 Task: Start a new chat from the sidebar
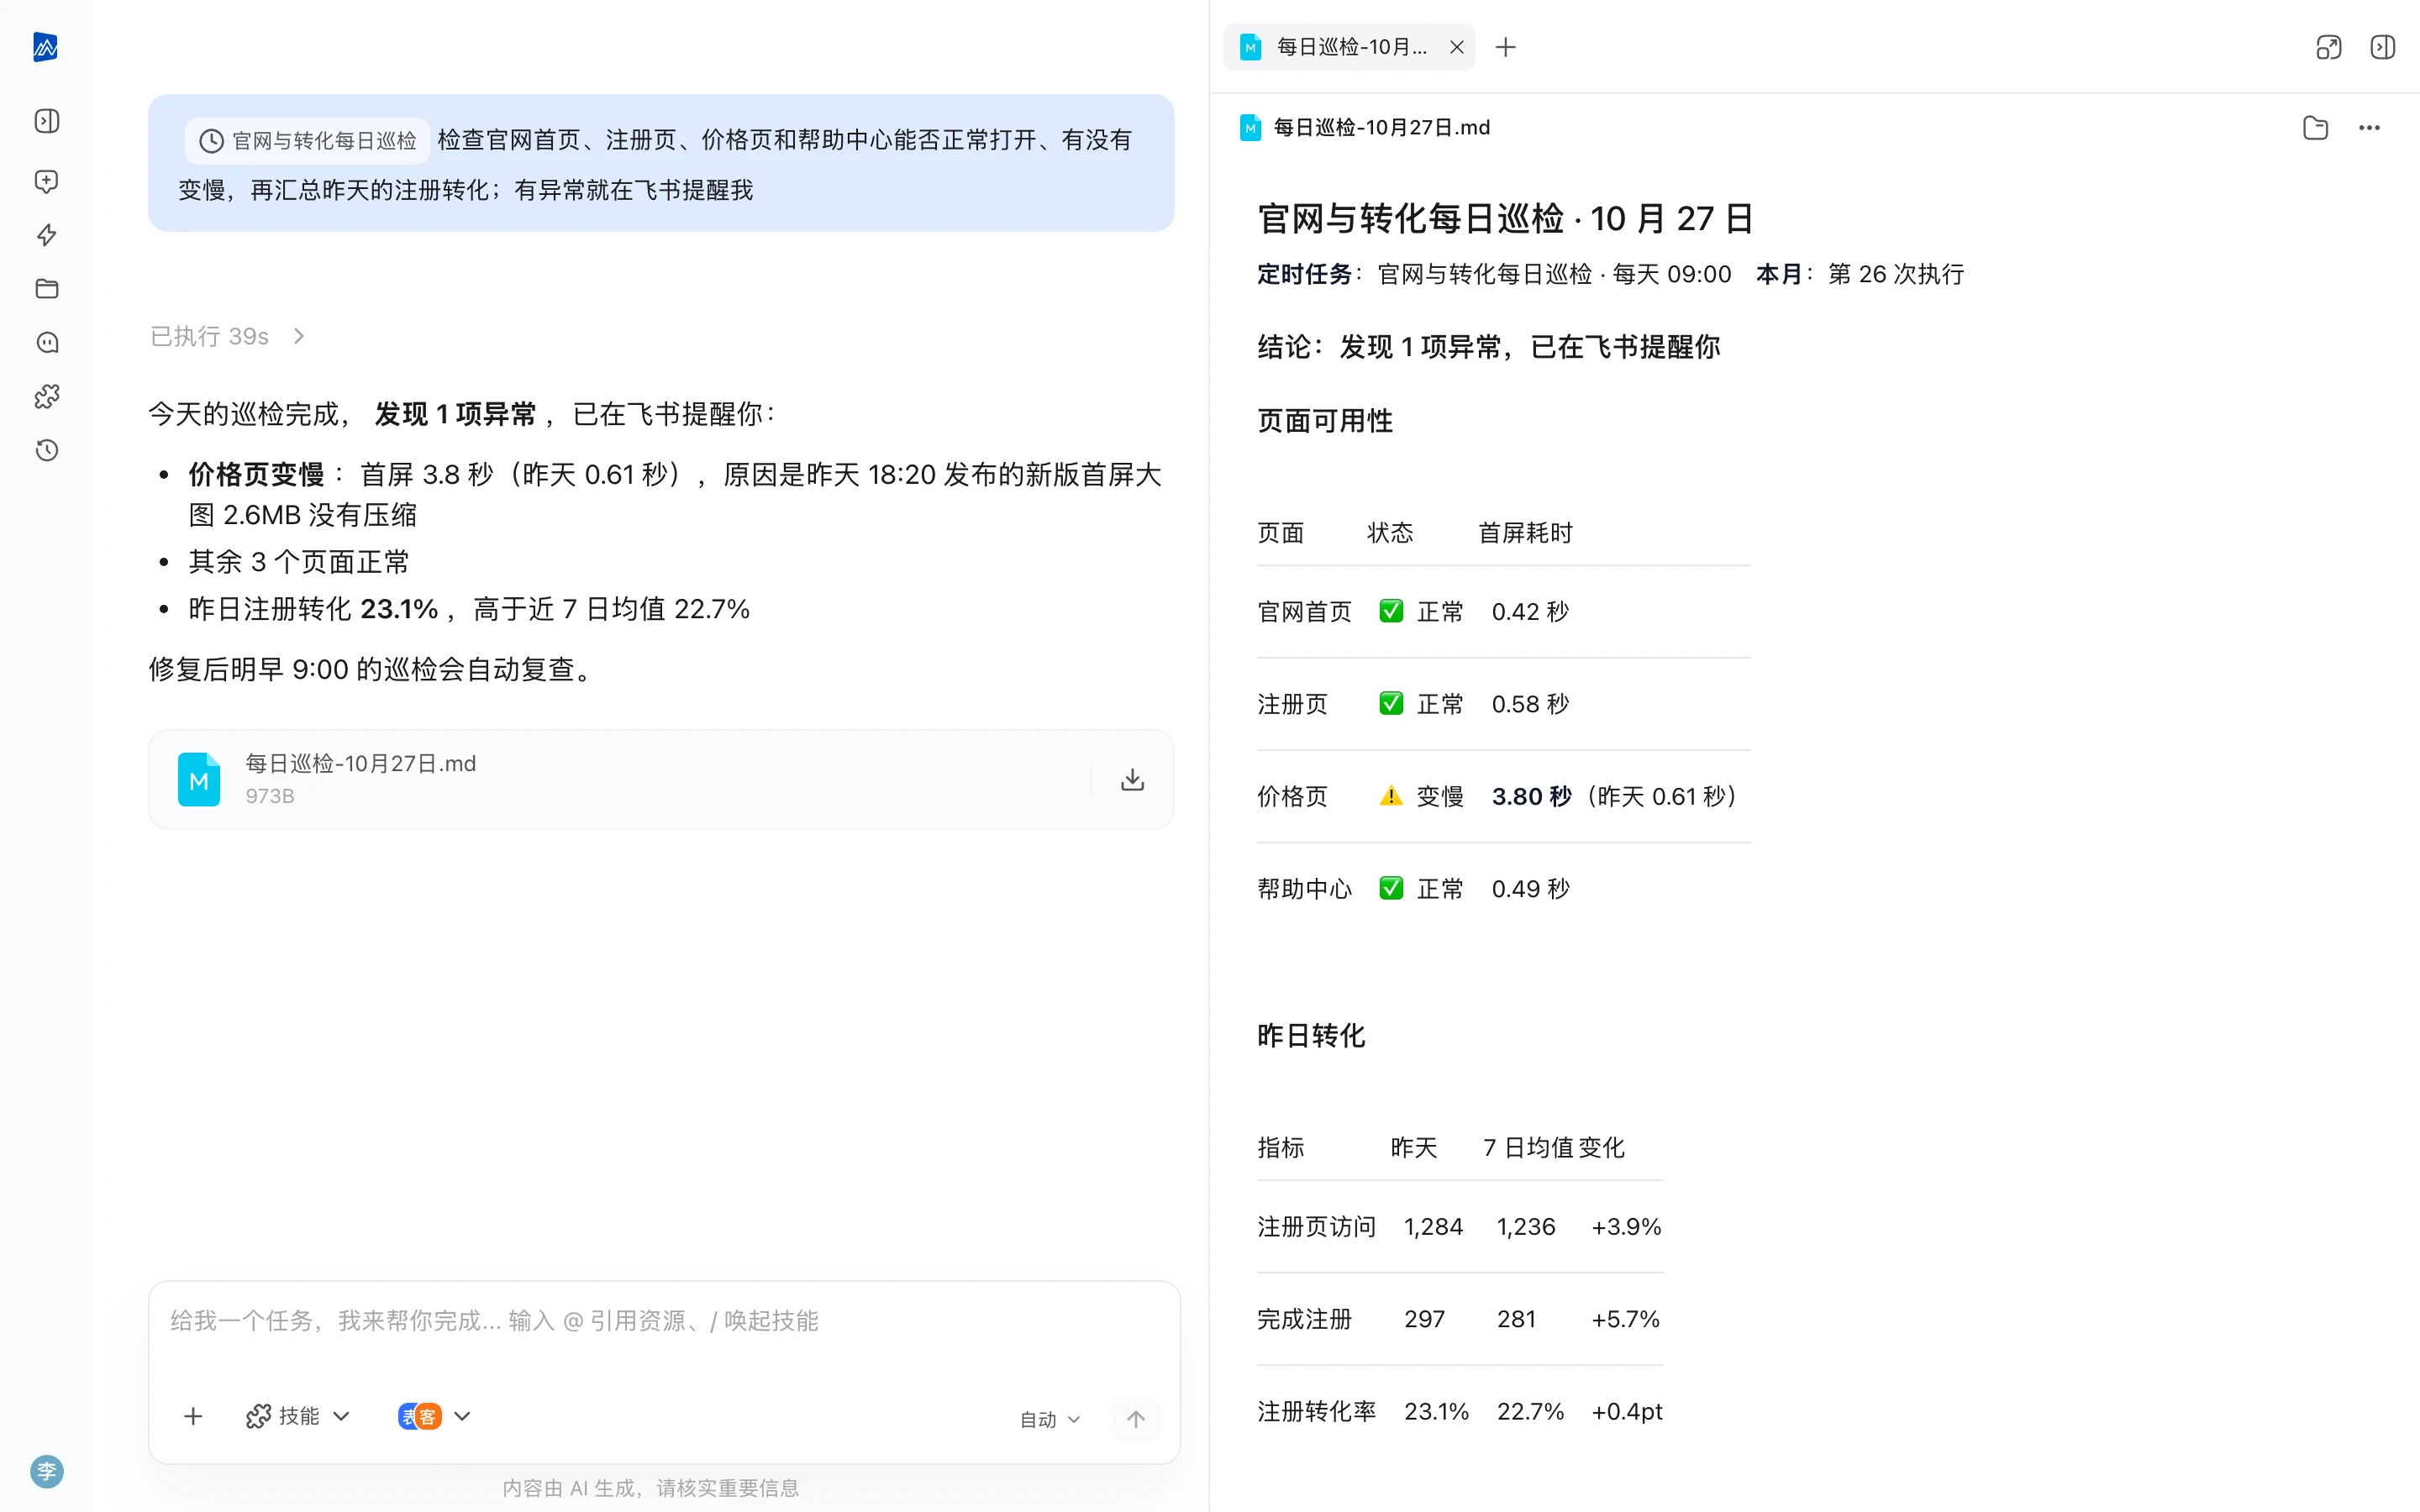47,181
